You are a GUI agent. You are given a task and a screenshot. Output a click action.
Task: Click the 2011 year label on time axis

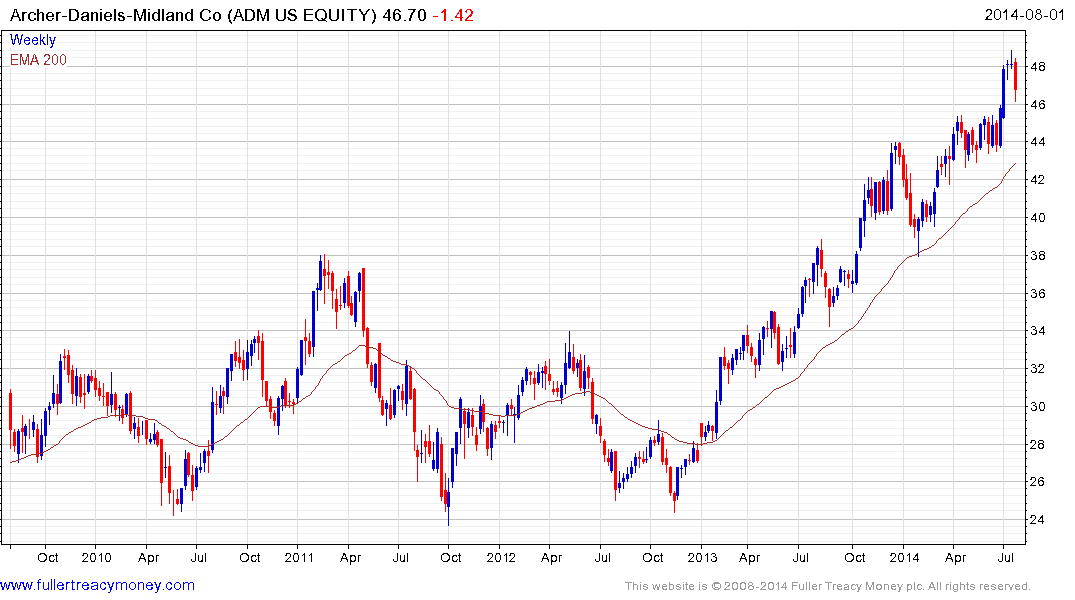[x=298, y=557]
